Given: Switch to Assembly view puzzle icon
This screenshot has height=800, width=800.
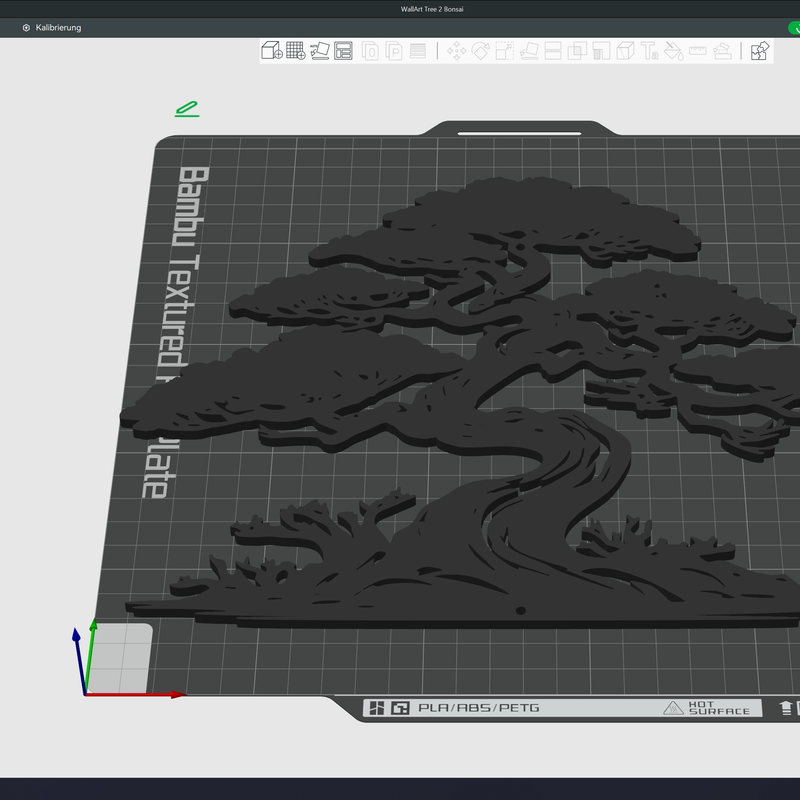Looking at the screenshot, I should [x=760, y=51].
